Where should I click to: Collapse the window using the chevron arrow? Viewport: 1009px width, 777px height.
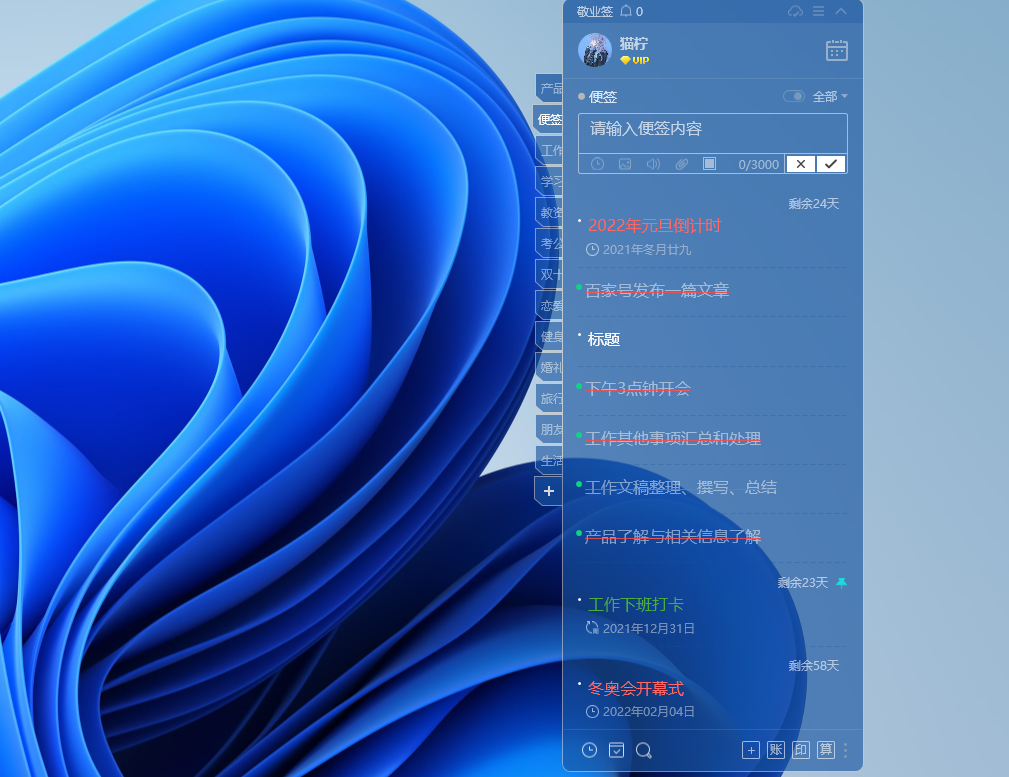point(843,11)
